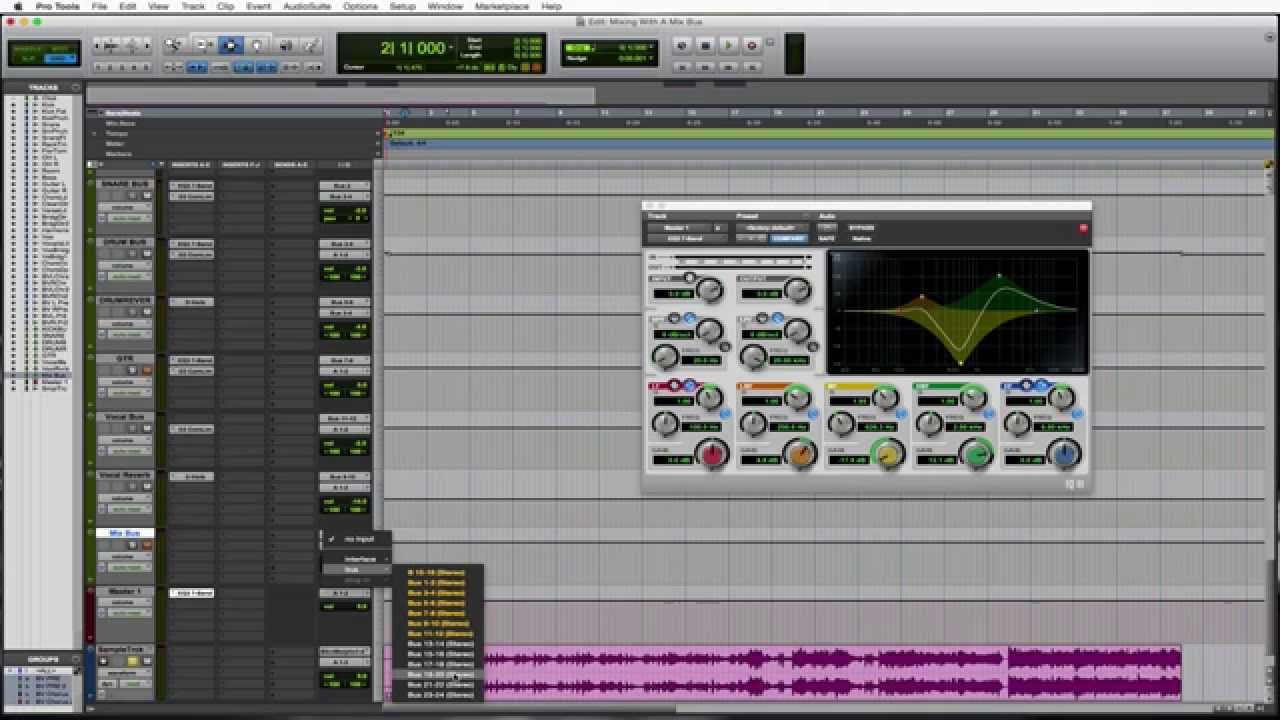Image resolution: width=1280 pixels, height=720 pixels.
Task: Open D-Verb insert on DRUMREVER track
Action: [191, 301]
